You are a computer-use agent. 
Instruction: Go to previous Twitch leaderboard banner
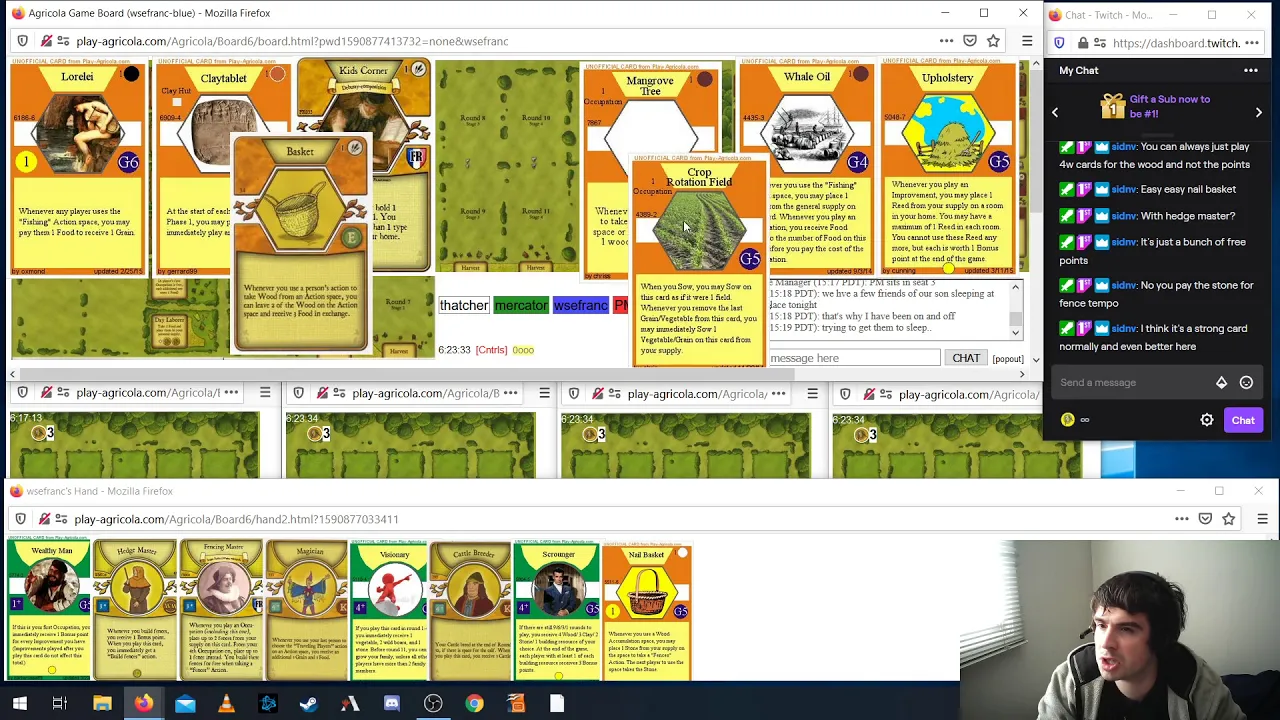click(1054, 112)
